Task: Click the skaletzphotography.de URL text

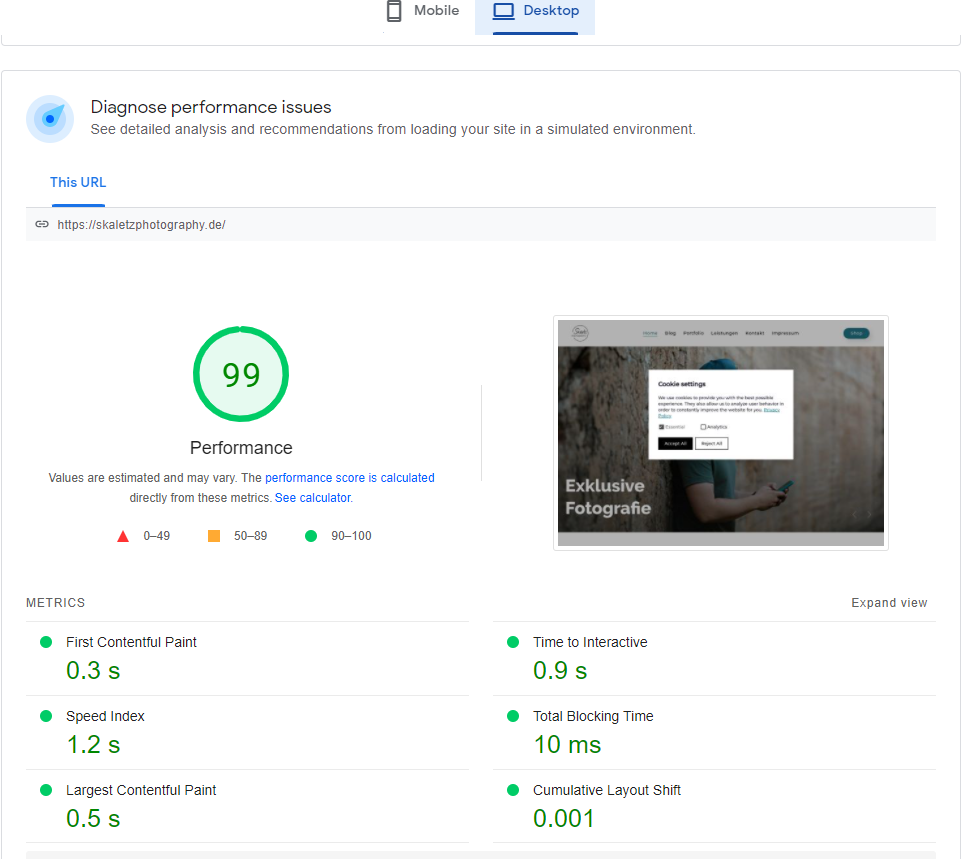Action: [142, 225]
